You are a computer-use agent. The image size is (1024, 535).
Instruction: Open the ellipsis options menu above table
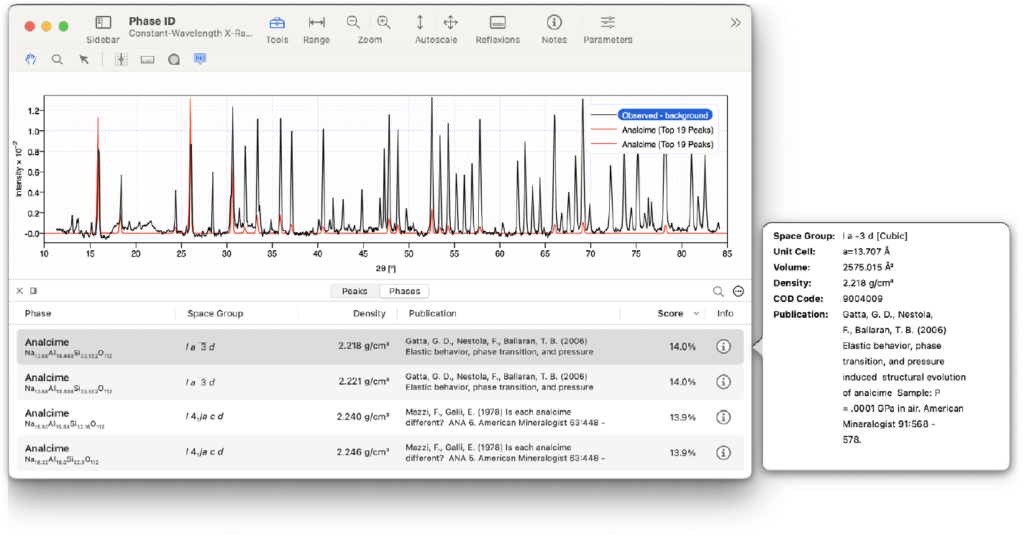(x=738, y=291)
